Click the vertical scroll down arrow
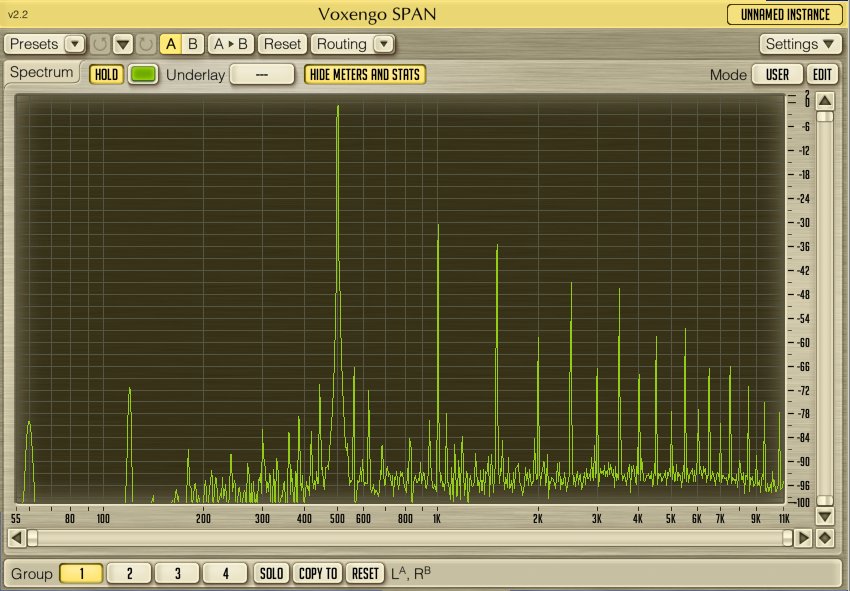Image resolution: width=850 pixels, height=591 pixels. coord(825,517)
